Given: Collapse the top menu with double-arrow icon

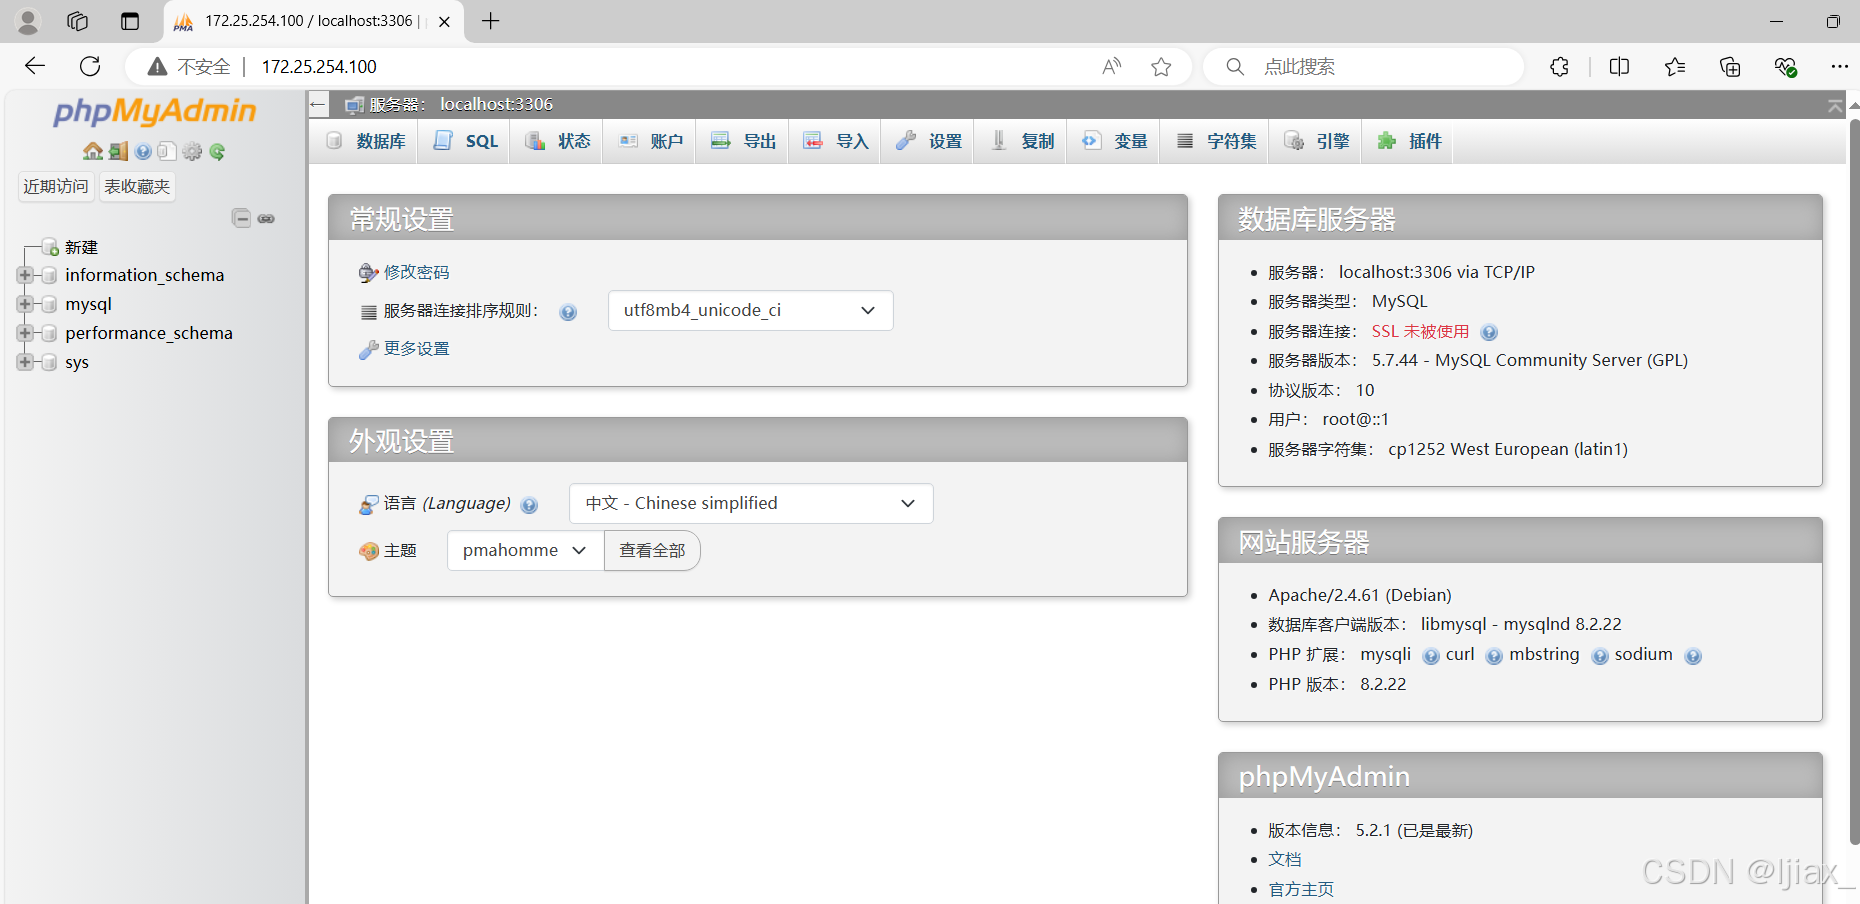Looking at the screenshot, I should 1835,105.
